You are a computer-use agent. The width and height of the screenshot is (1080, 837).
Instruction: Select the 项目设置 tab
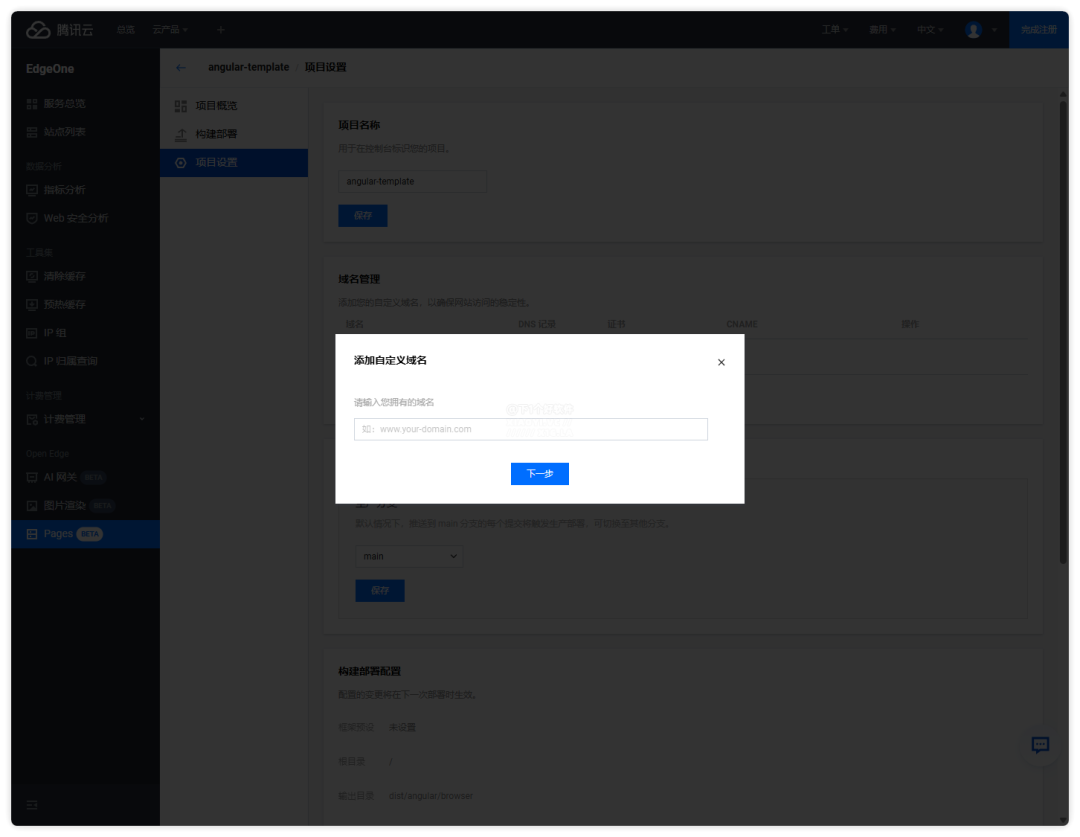tap(234, 163)
